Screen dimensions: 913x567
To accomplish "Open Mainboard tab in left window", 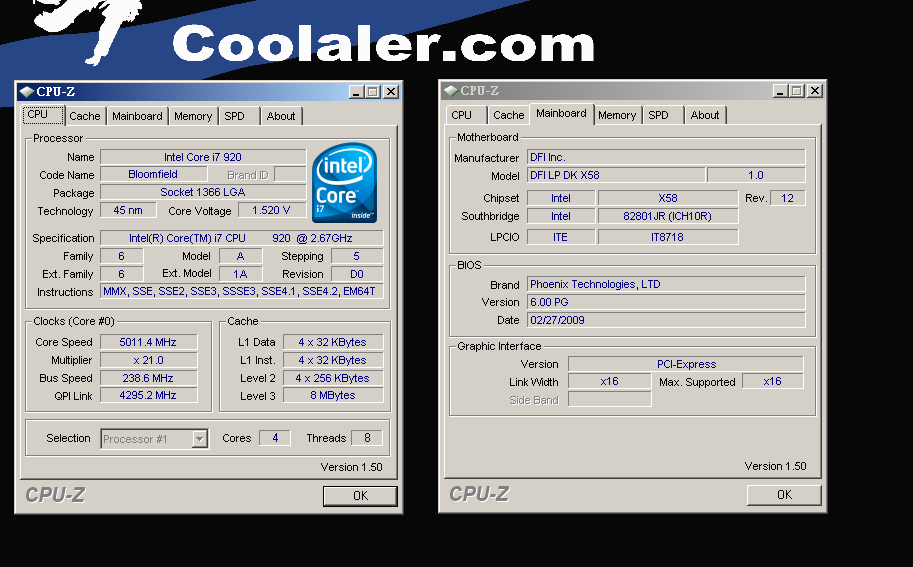I will tap(137, 116).
